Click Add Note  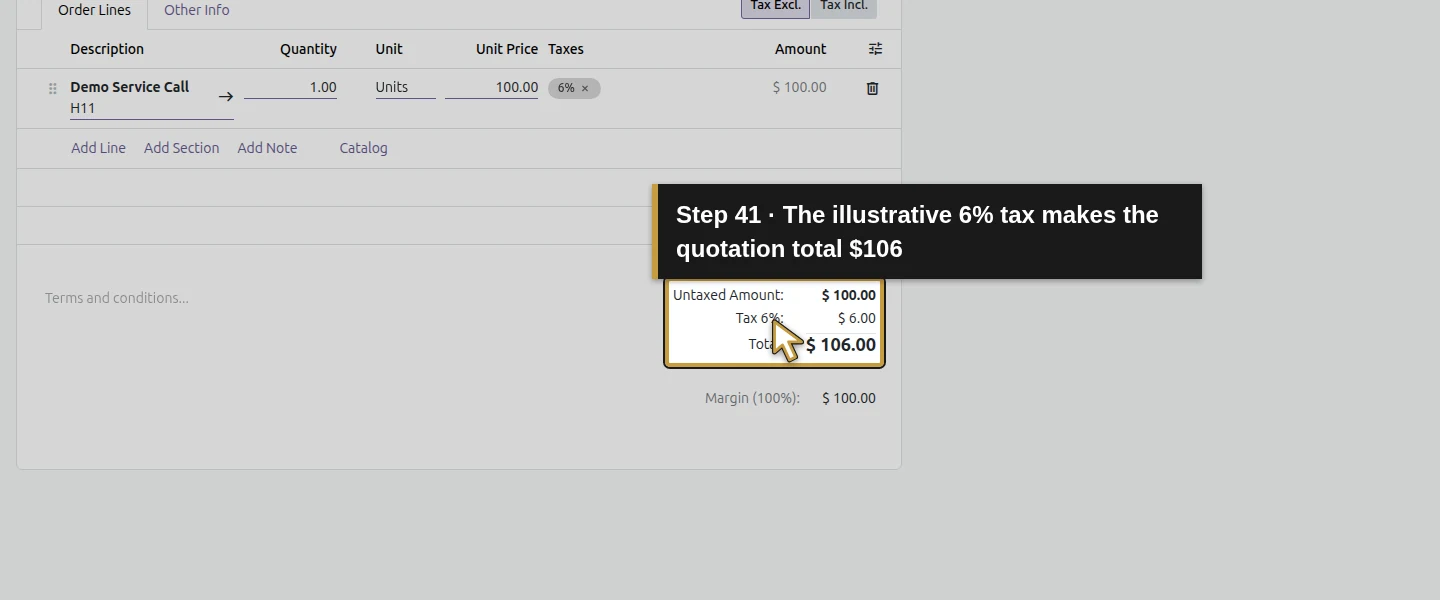pos(267,148)
